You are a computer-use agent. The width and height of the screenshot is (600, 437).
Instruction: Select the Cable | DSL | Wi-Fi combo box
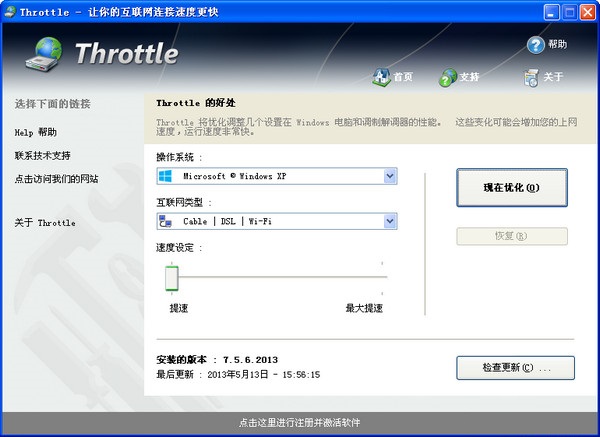pyautogui.click(x=277, y=221)
